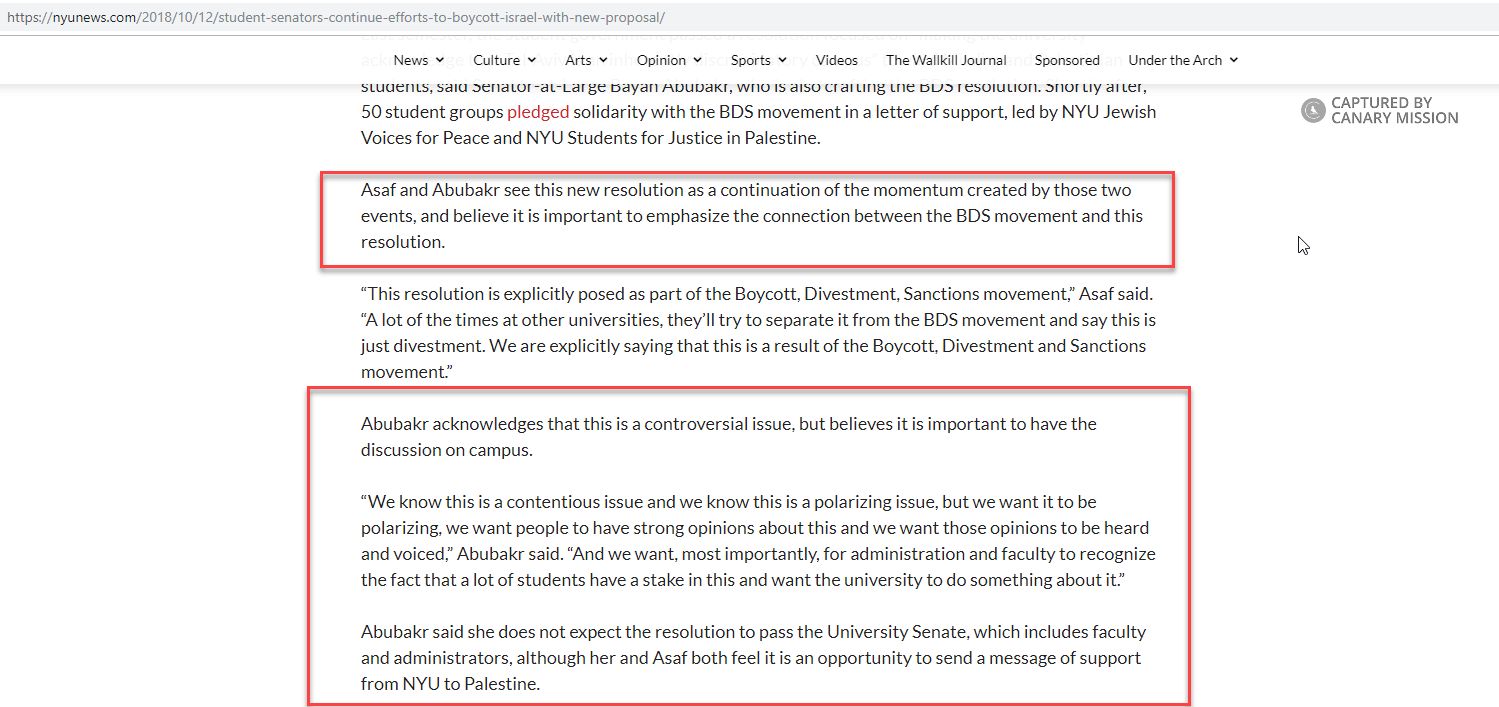Expand the chevron beside News

(x=440, y=61)
